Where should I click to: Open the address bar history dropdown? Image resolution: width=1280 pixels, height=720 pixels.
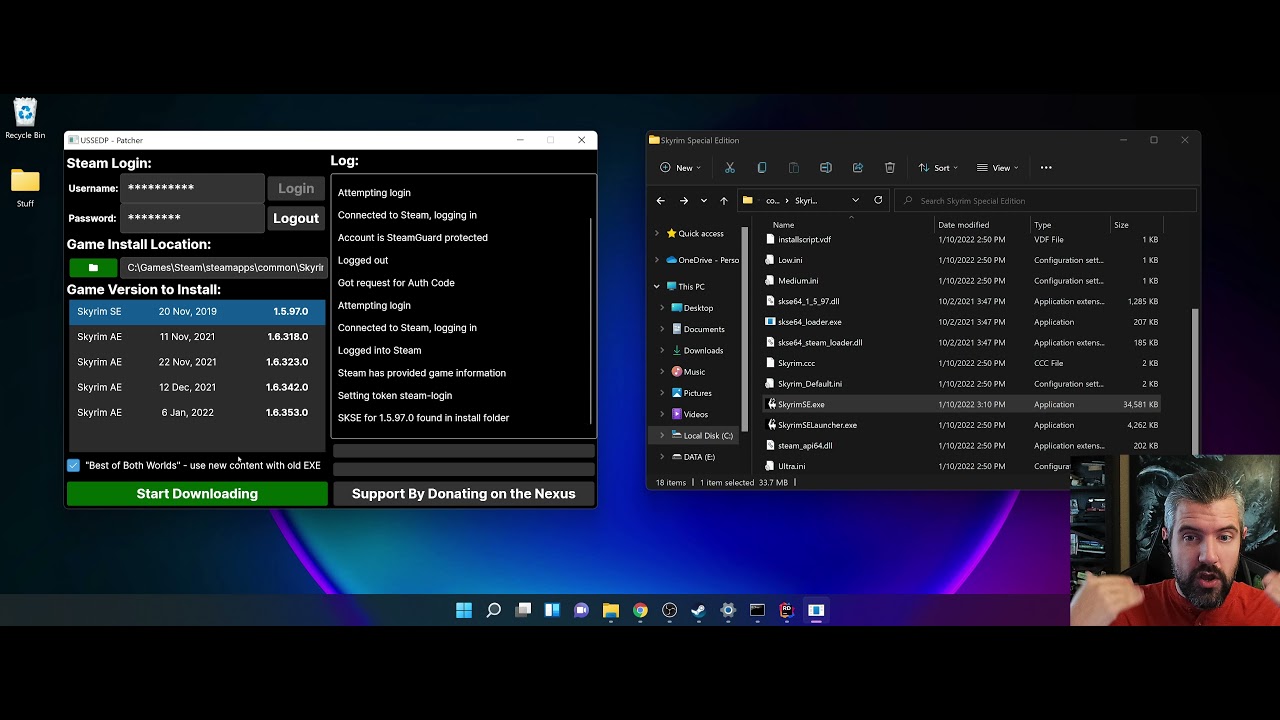[855, 200]
